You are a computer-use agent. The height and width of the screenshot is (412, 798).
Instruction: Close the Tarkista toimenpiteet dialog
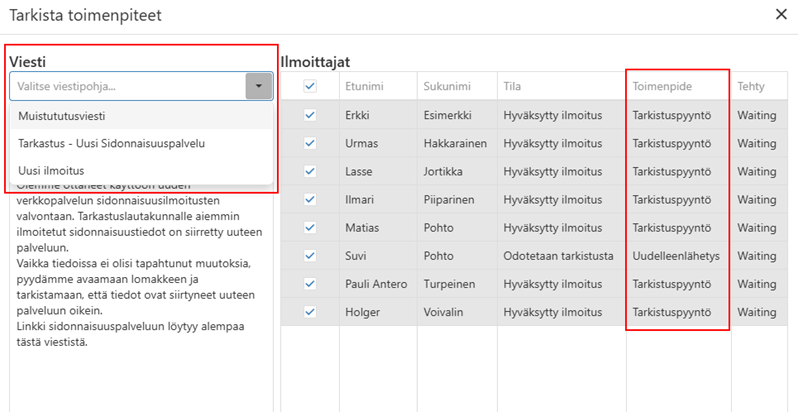click(x=781, y=14)
